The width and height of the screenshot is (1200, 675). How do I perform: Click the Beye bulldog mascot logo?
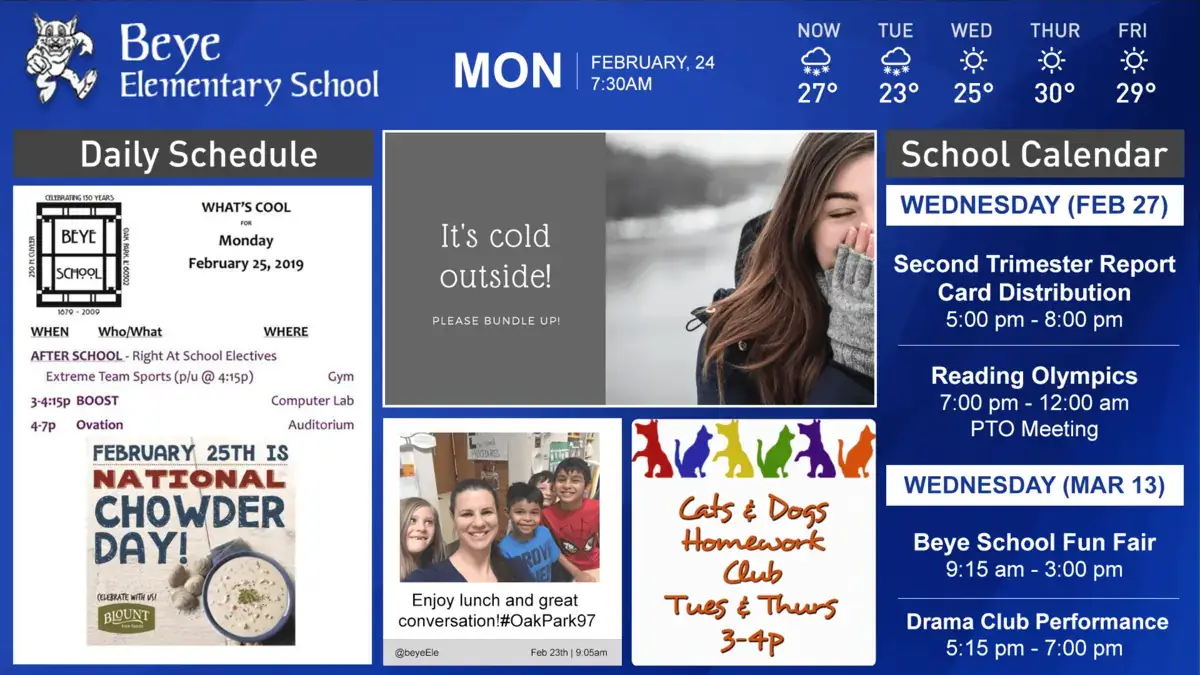(60, 60)
